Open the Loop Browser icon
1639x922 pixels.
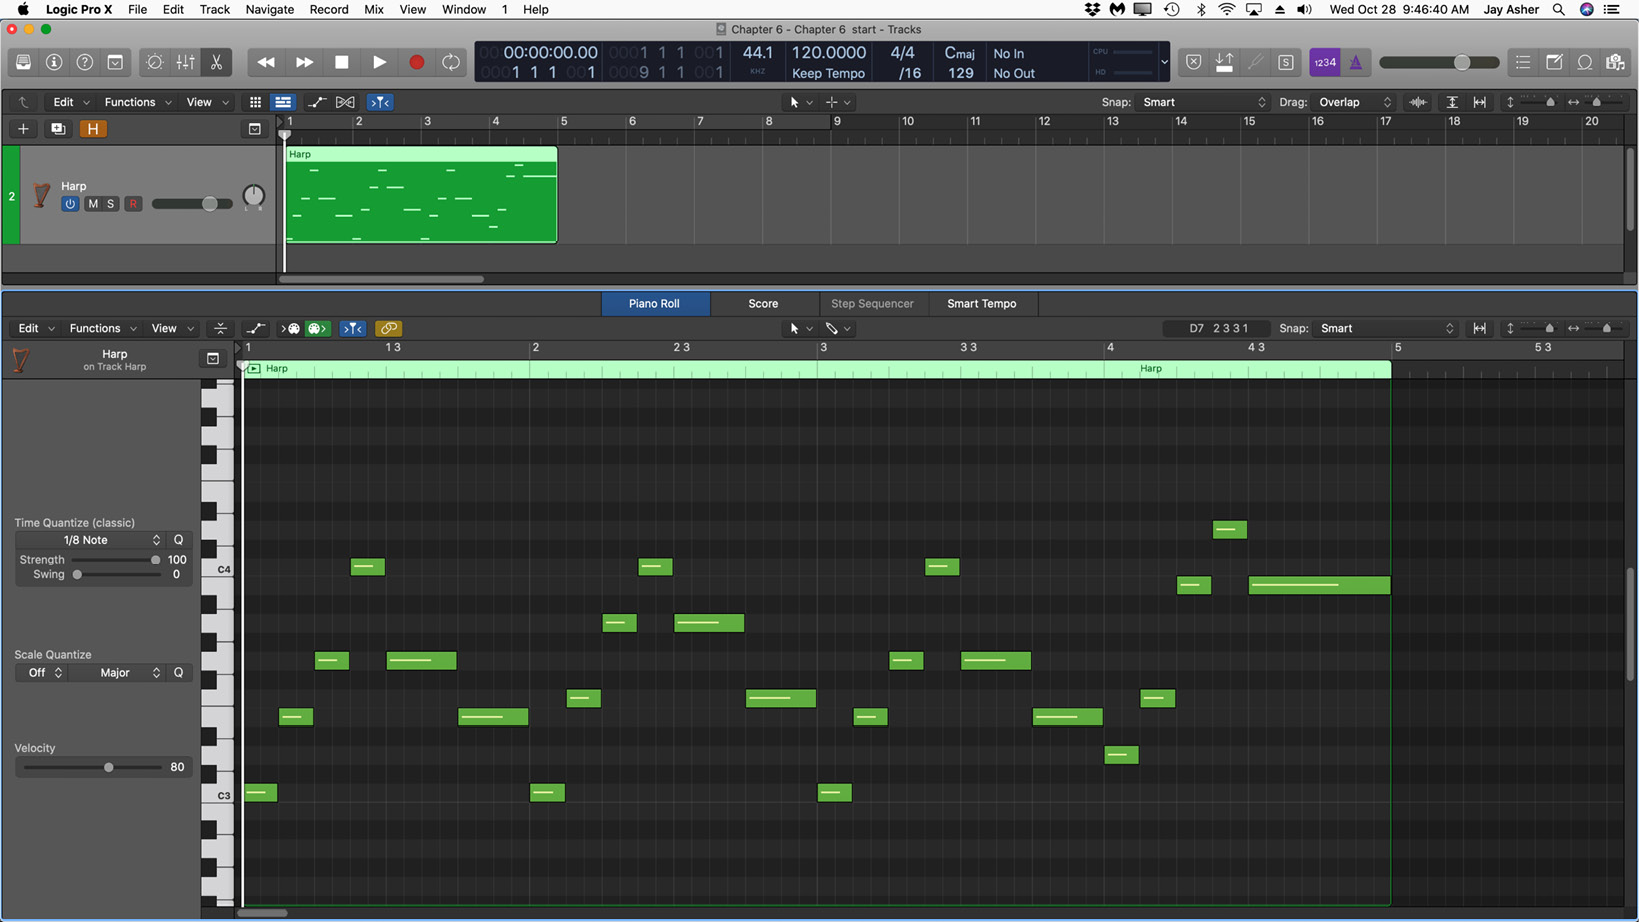click(1585, 62)
